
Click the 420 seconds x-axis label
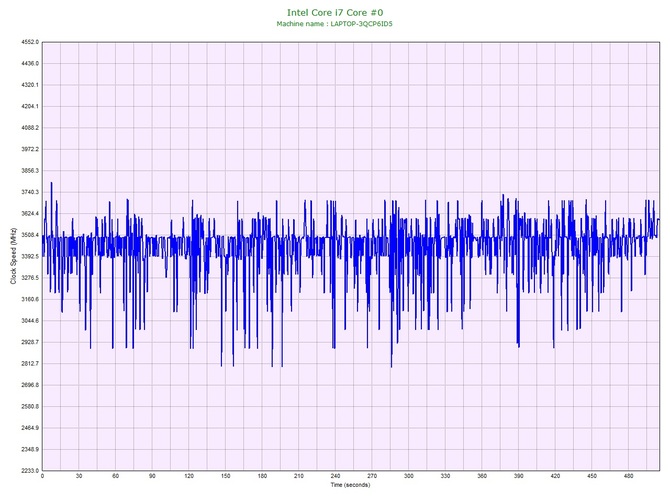click(x=555, y=476)
